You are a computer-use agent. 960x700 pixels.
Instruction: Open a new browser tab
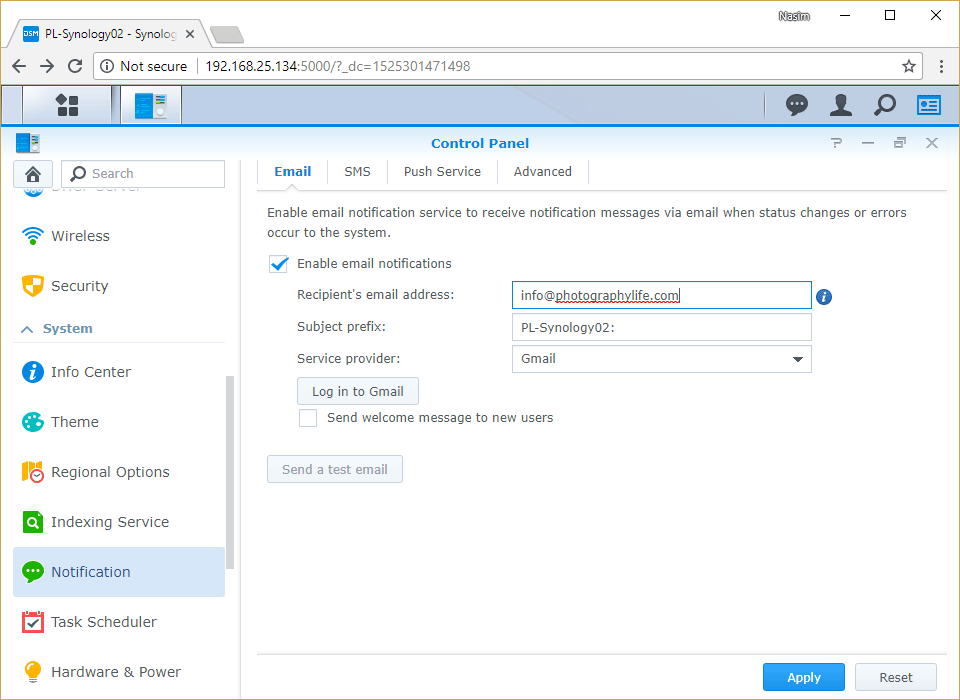click(x=227, y=34)
